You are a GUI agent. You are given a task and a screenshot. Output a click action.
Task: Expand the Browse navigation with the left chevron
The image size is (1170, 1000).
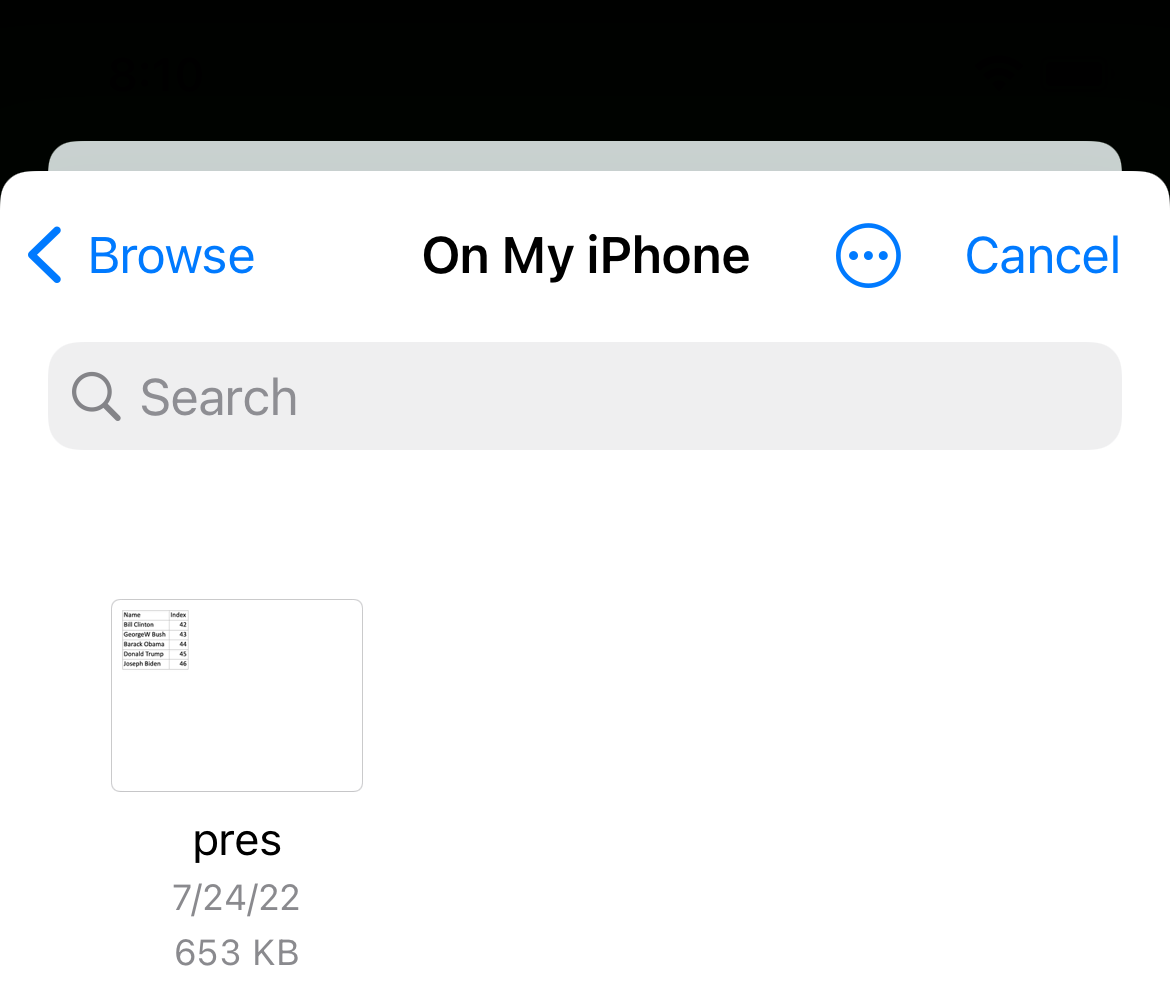44,255
